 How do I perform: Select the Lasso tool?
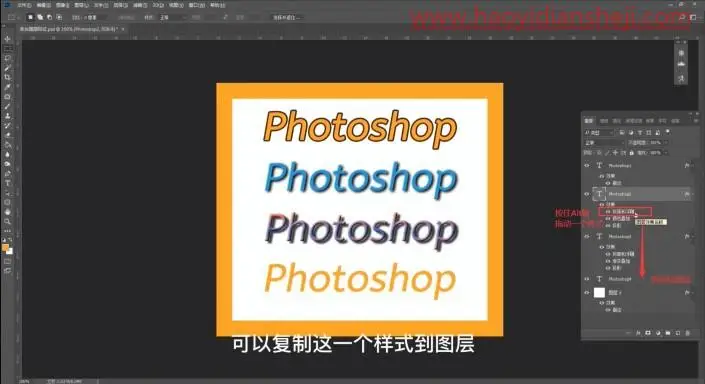click(8, 58)
